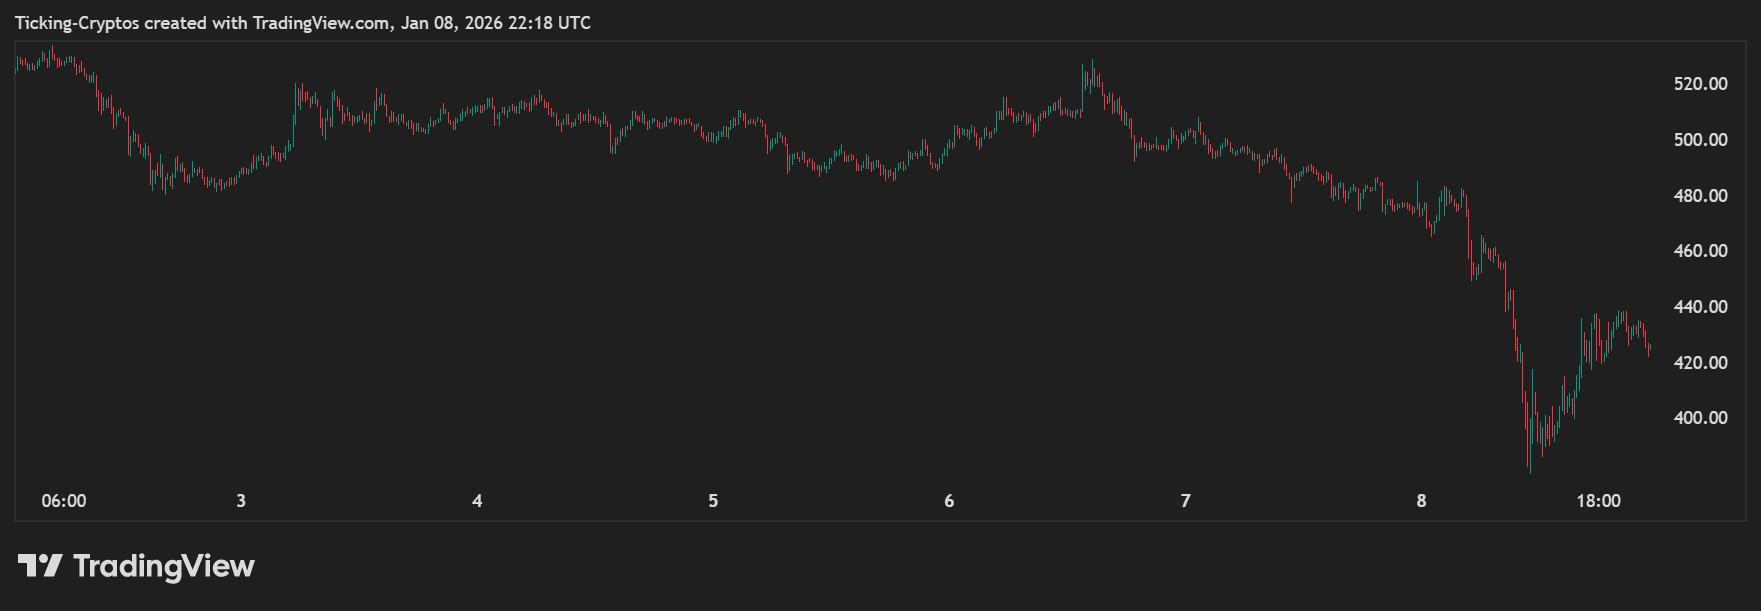1761x611 pixels.
Task: Select day 7 on the time axis
Action: tap(1185, 501)
